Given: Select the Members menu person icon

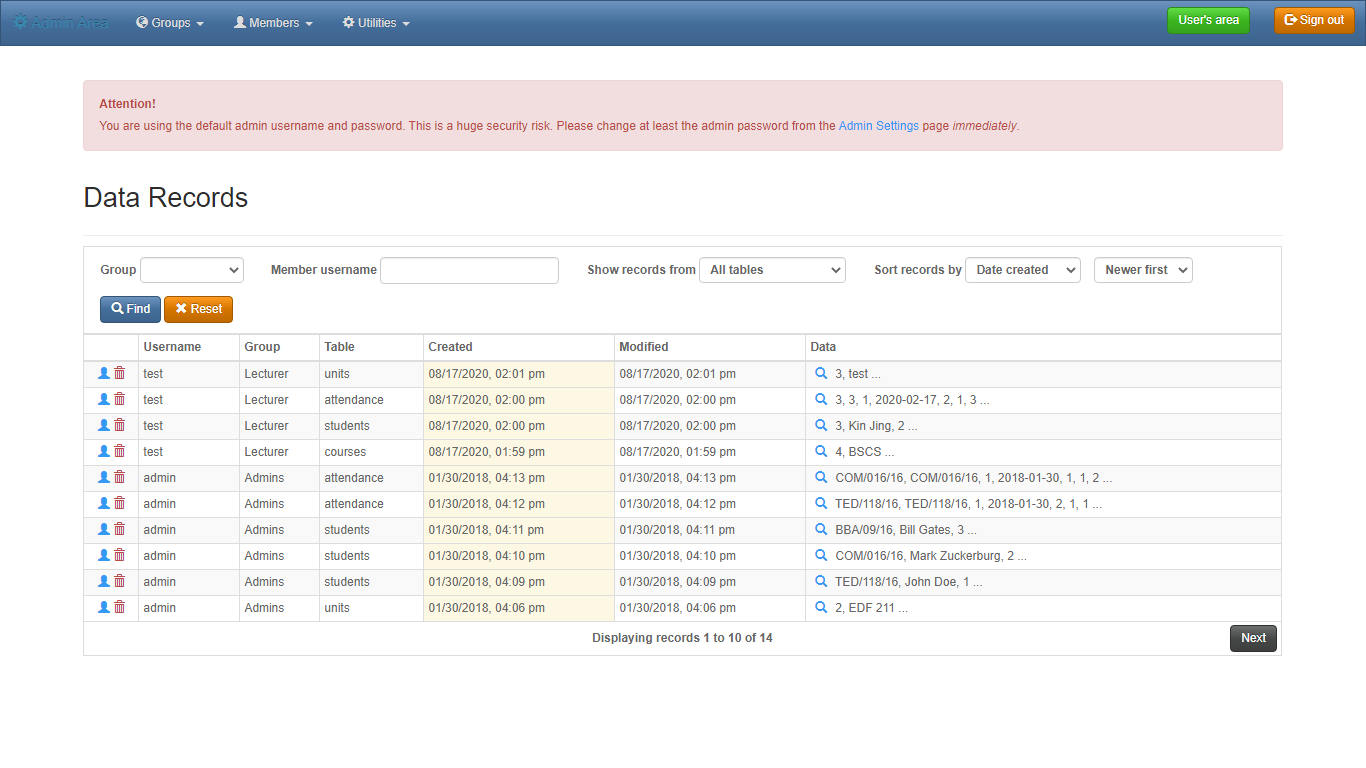Looking at the screenshot, I should click(x=244, y=22).
